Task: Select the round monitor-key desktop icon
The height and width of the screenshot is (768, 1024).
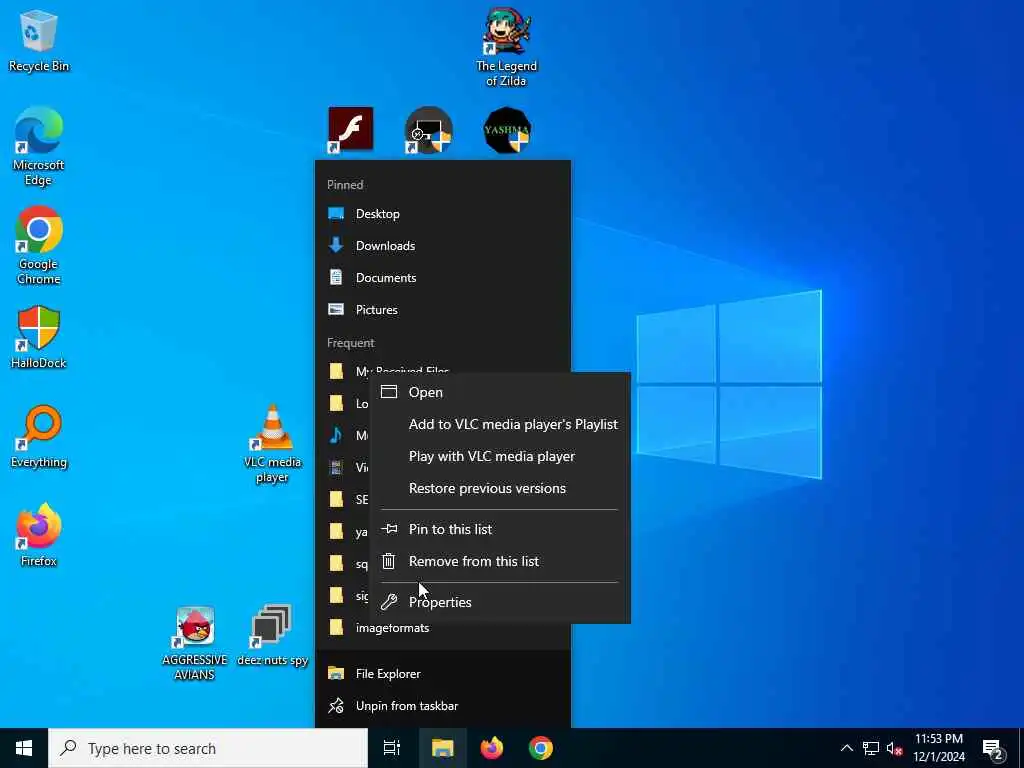Action: 428,130
